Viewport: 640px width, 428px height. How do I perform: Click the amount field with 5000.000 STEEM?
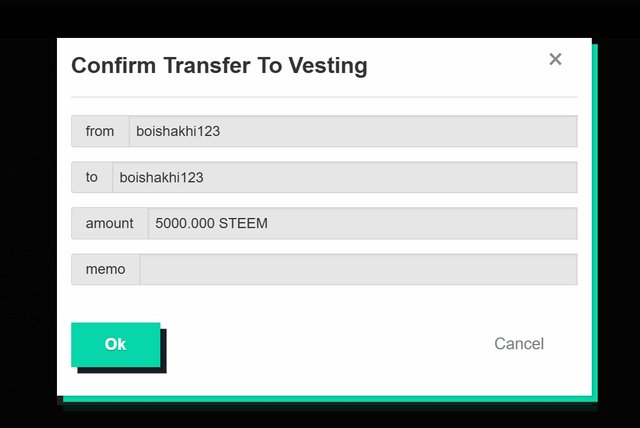coord(362,223)
